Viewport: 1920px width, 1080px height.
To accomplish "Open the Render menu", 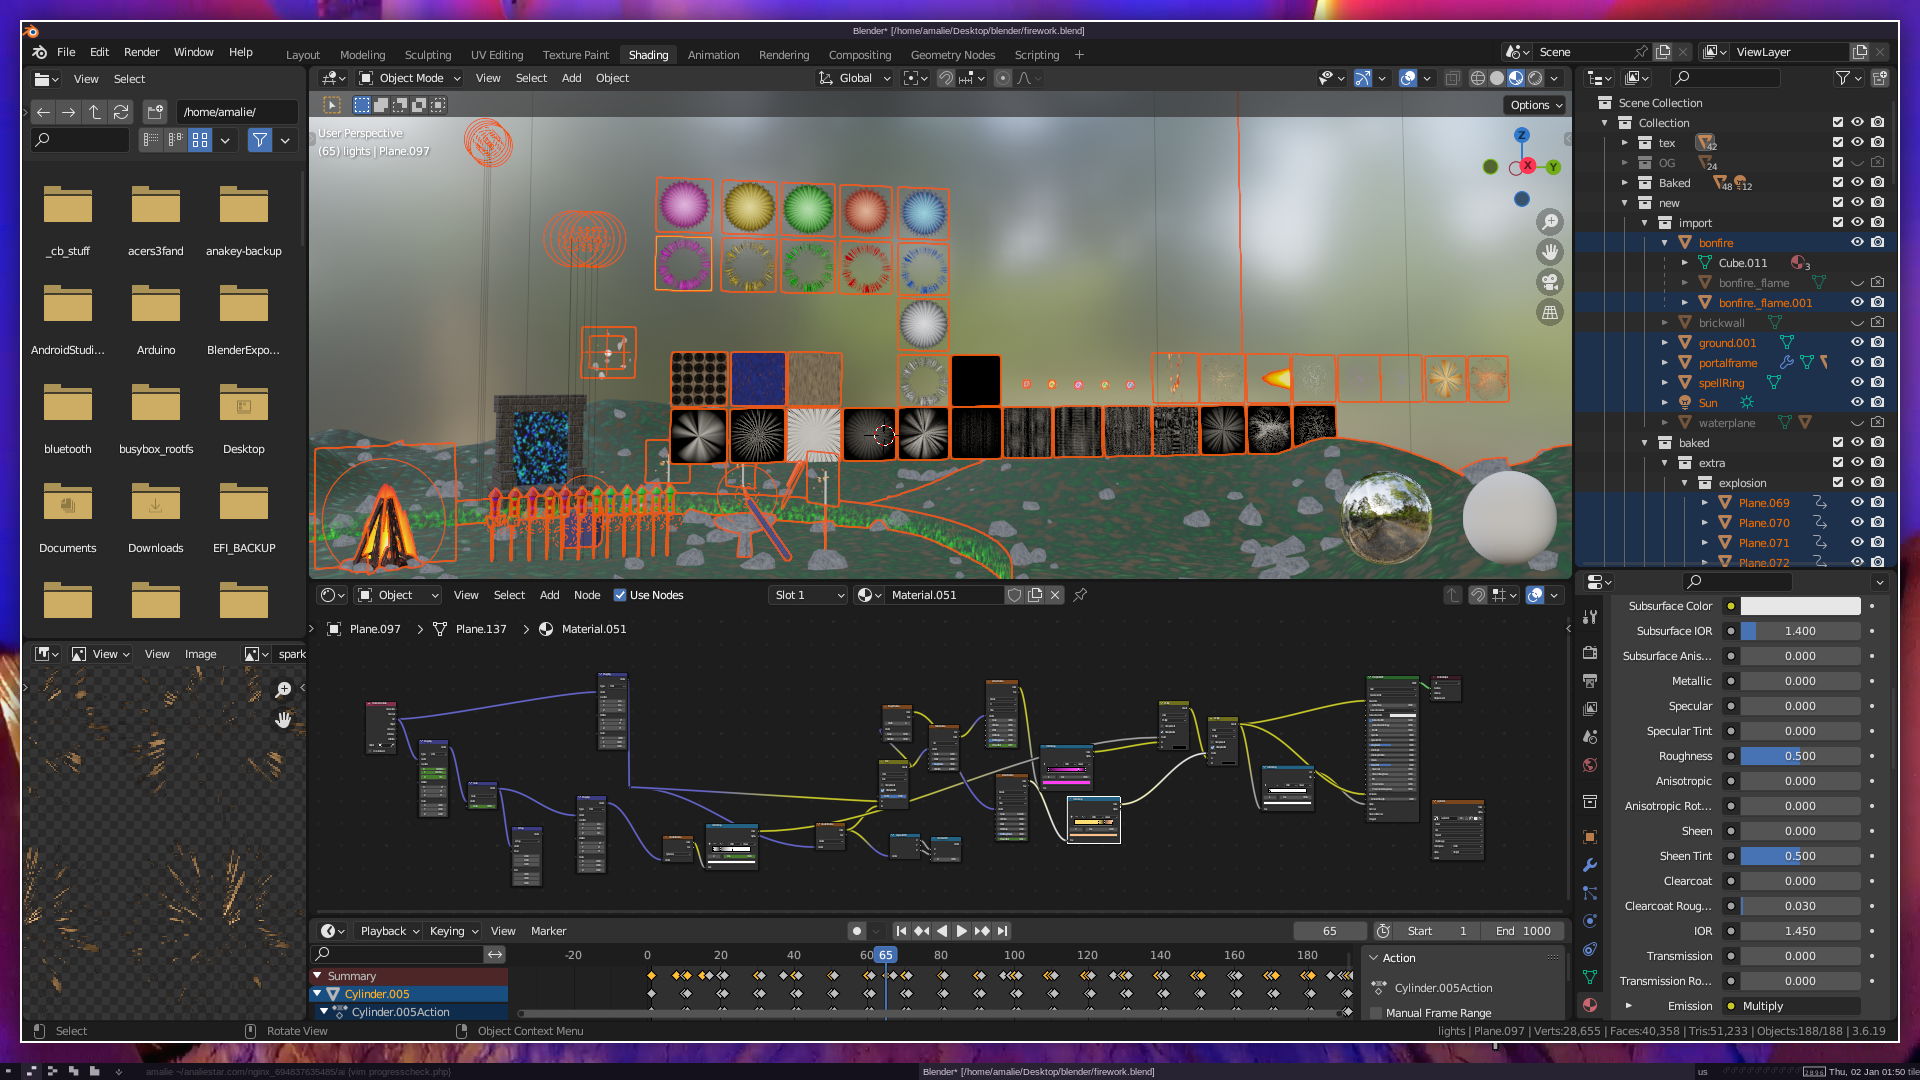I will click(x=141, y=52).
